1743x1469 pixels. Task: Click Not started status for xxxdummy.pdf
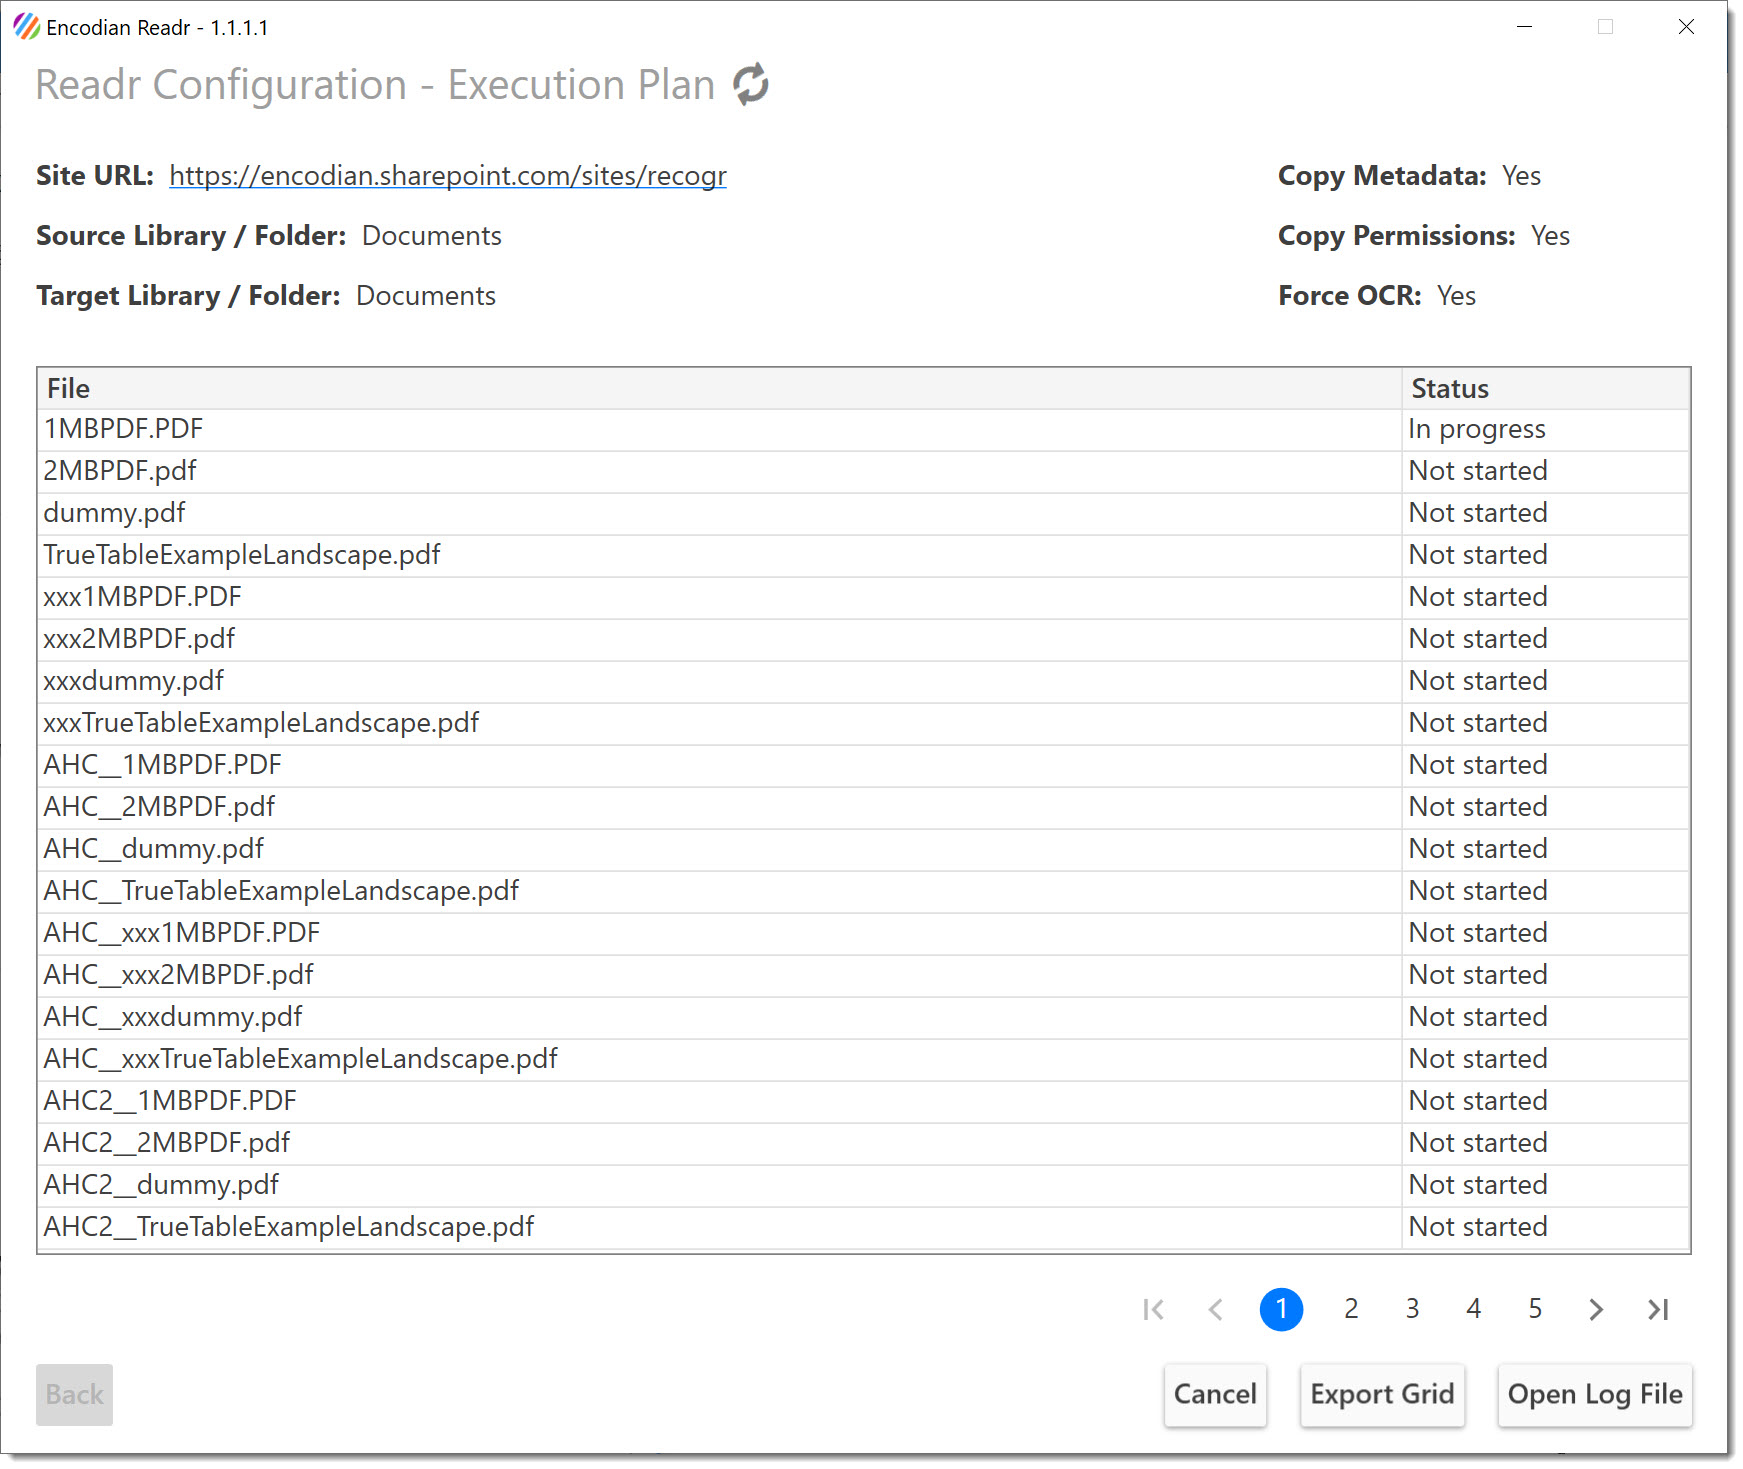(1545, 681)
